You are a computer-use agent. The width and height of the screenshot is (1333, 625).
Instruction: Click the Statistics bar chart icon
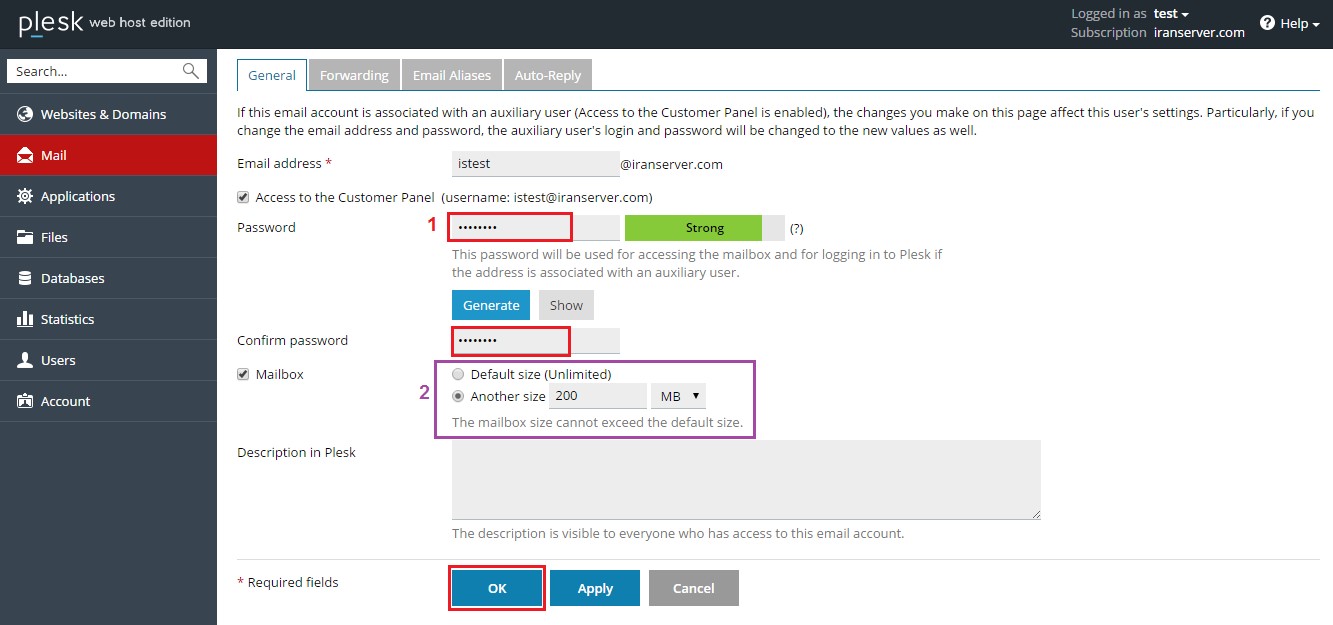pyautogui.click(x=25, y=319)
